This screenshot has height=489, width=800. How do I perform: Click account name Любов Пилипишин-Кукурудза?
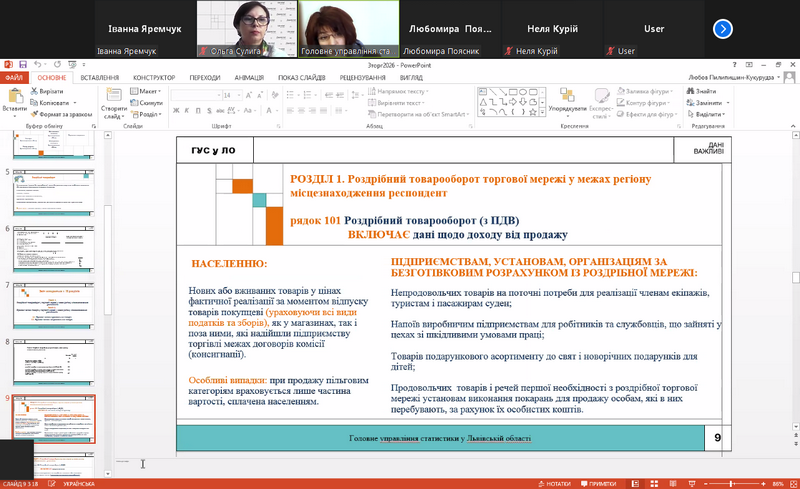731,78
